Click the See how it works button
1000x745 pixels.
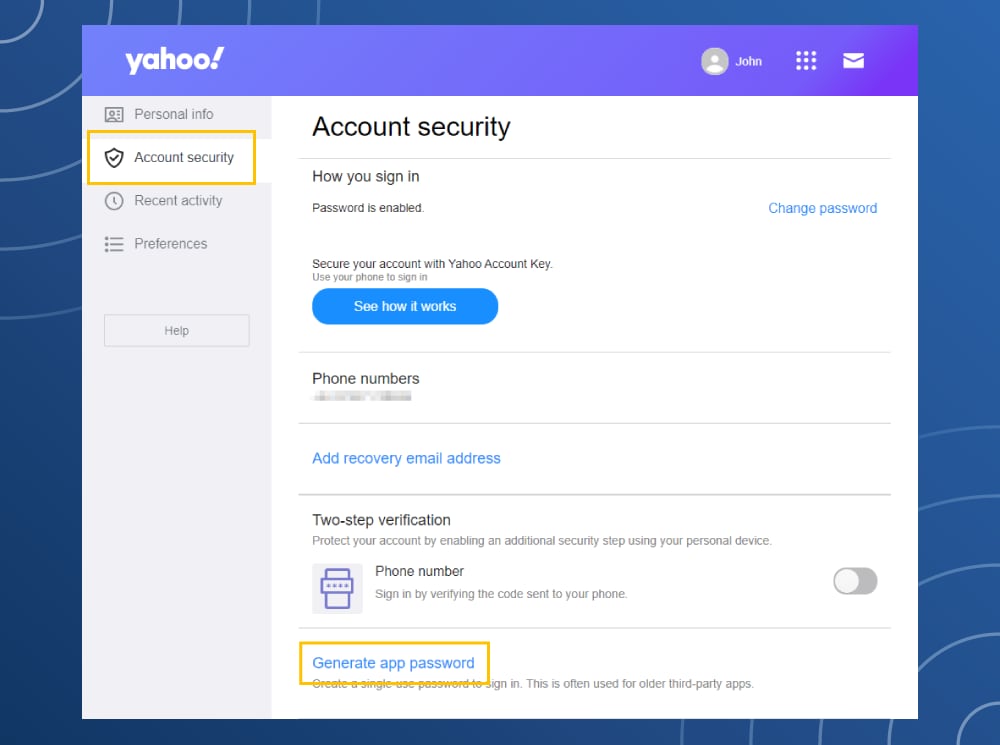[404, 306]
